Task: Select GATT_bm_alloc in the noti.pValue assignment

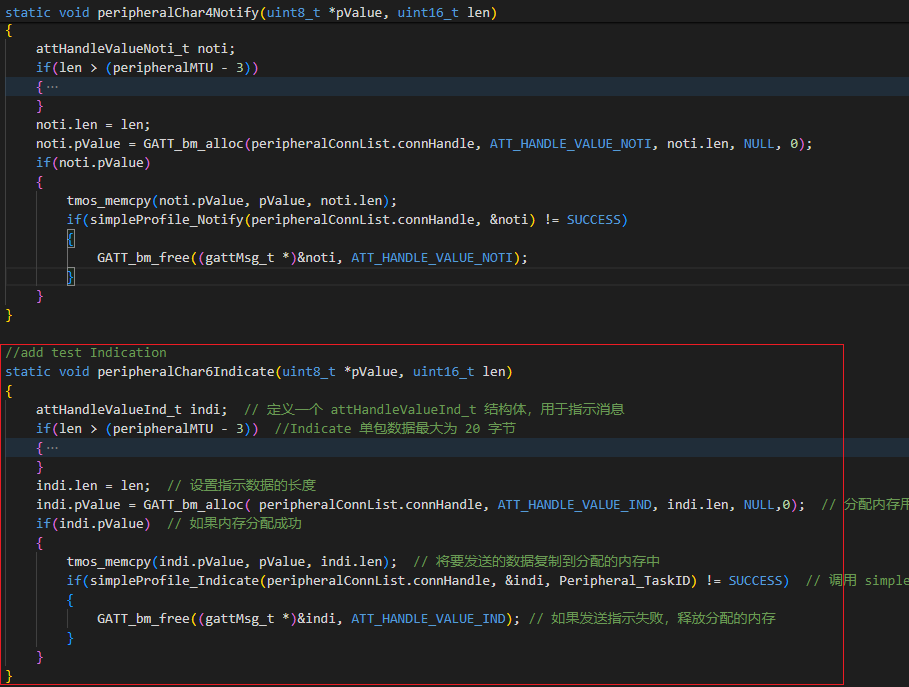Action: 193,144
